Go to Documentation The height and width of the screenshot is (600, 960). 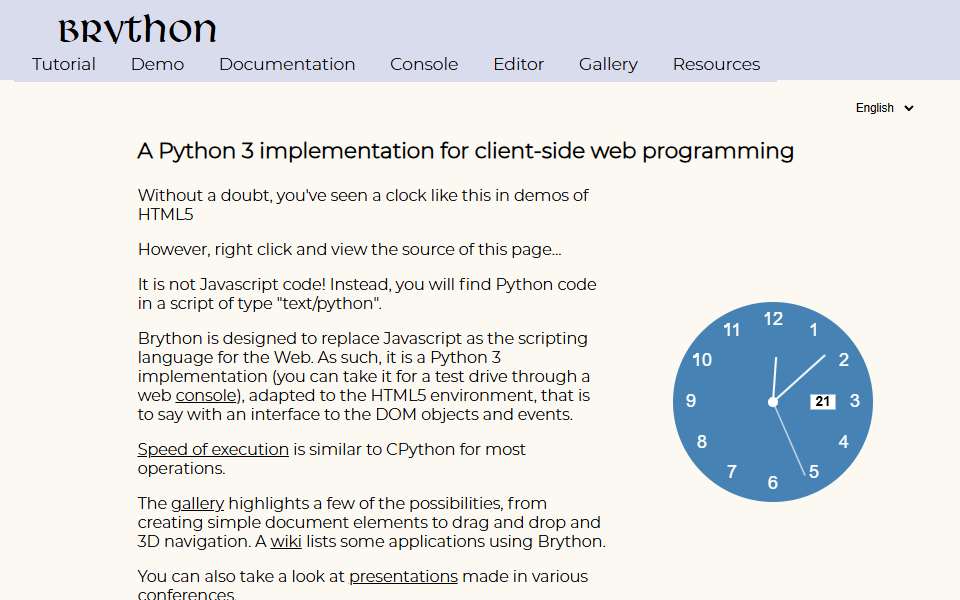click(287, 64)
